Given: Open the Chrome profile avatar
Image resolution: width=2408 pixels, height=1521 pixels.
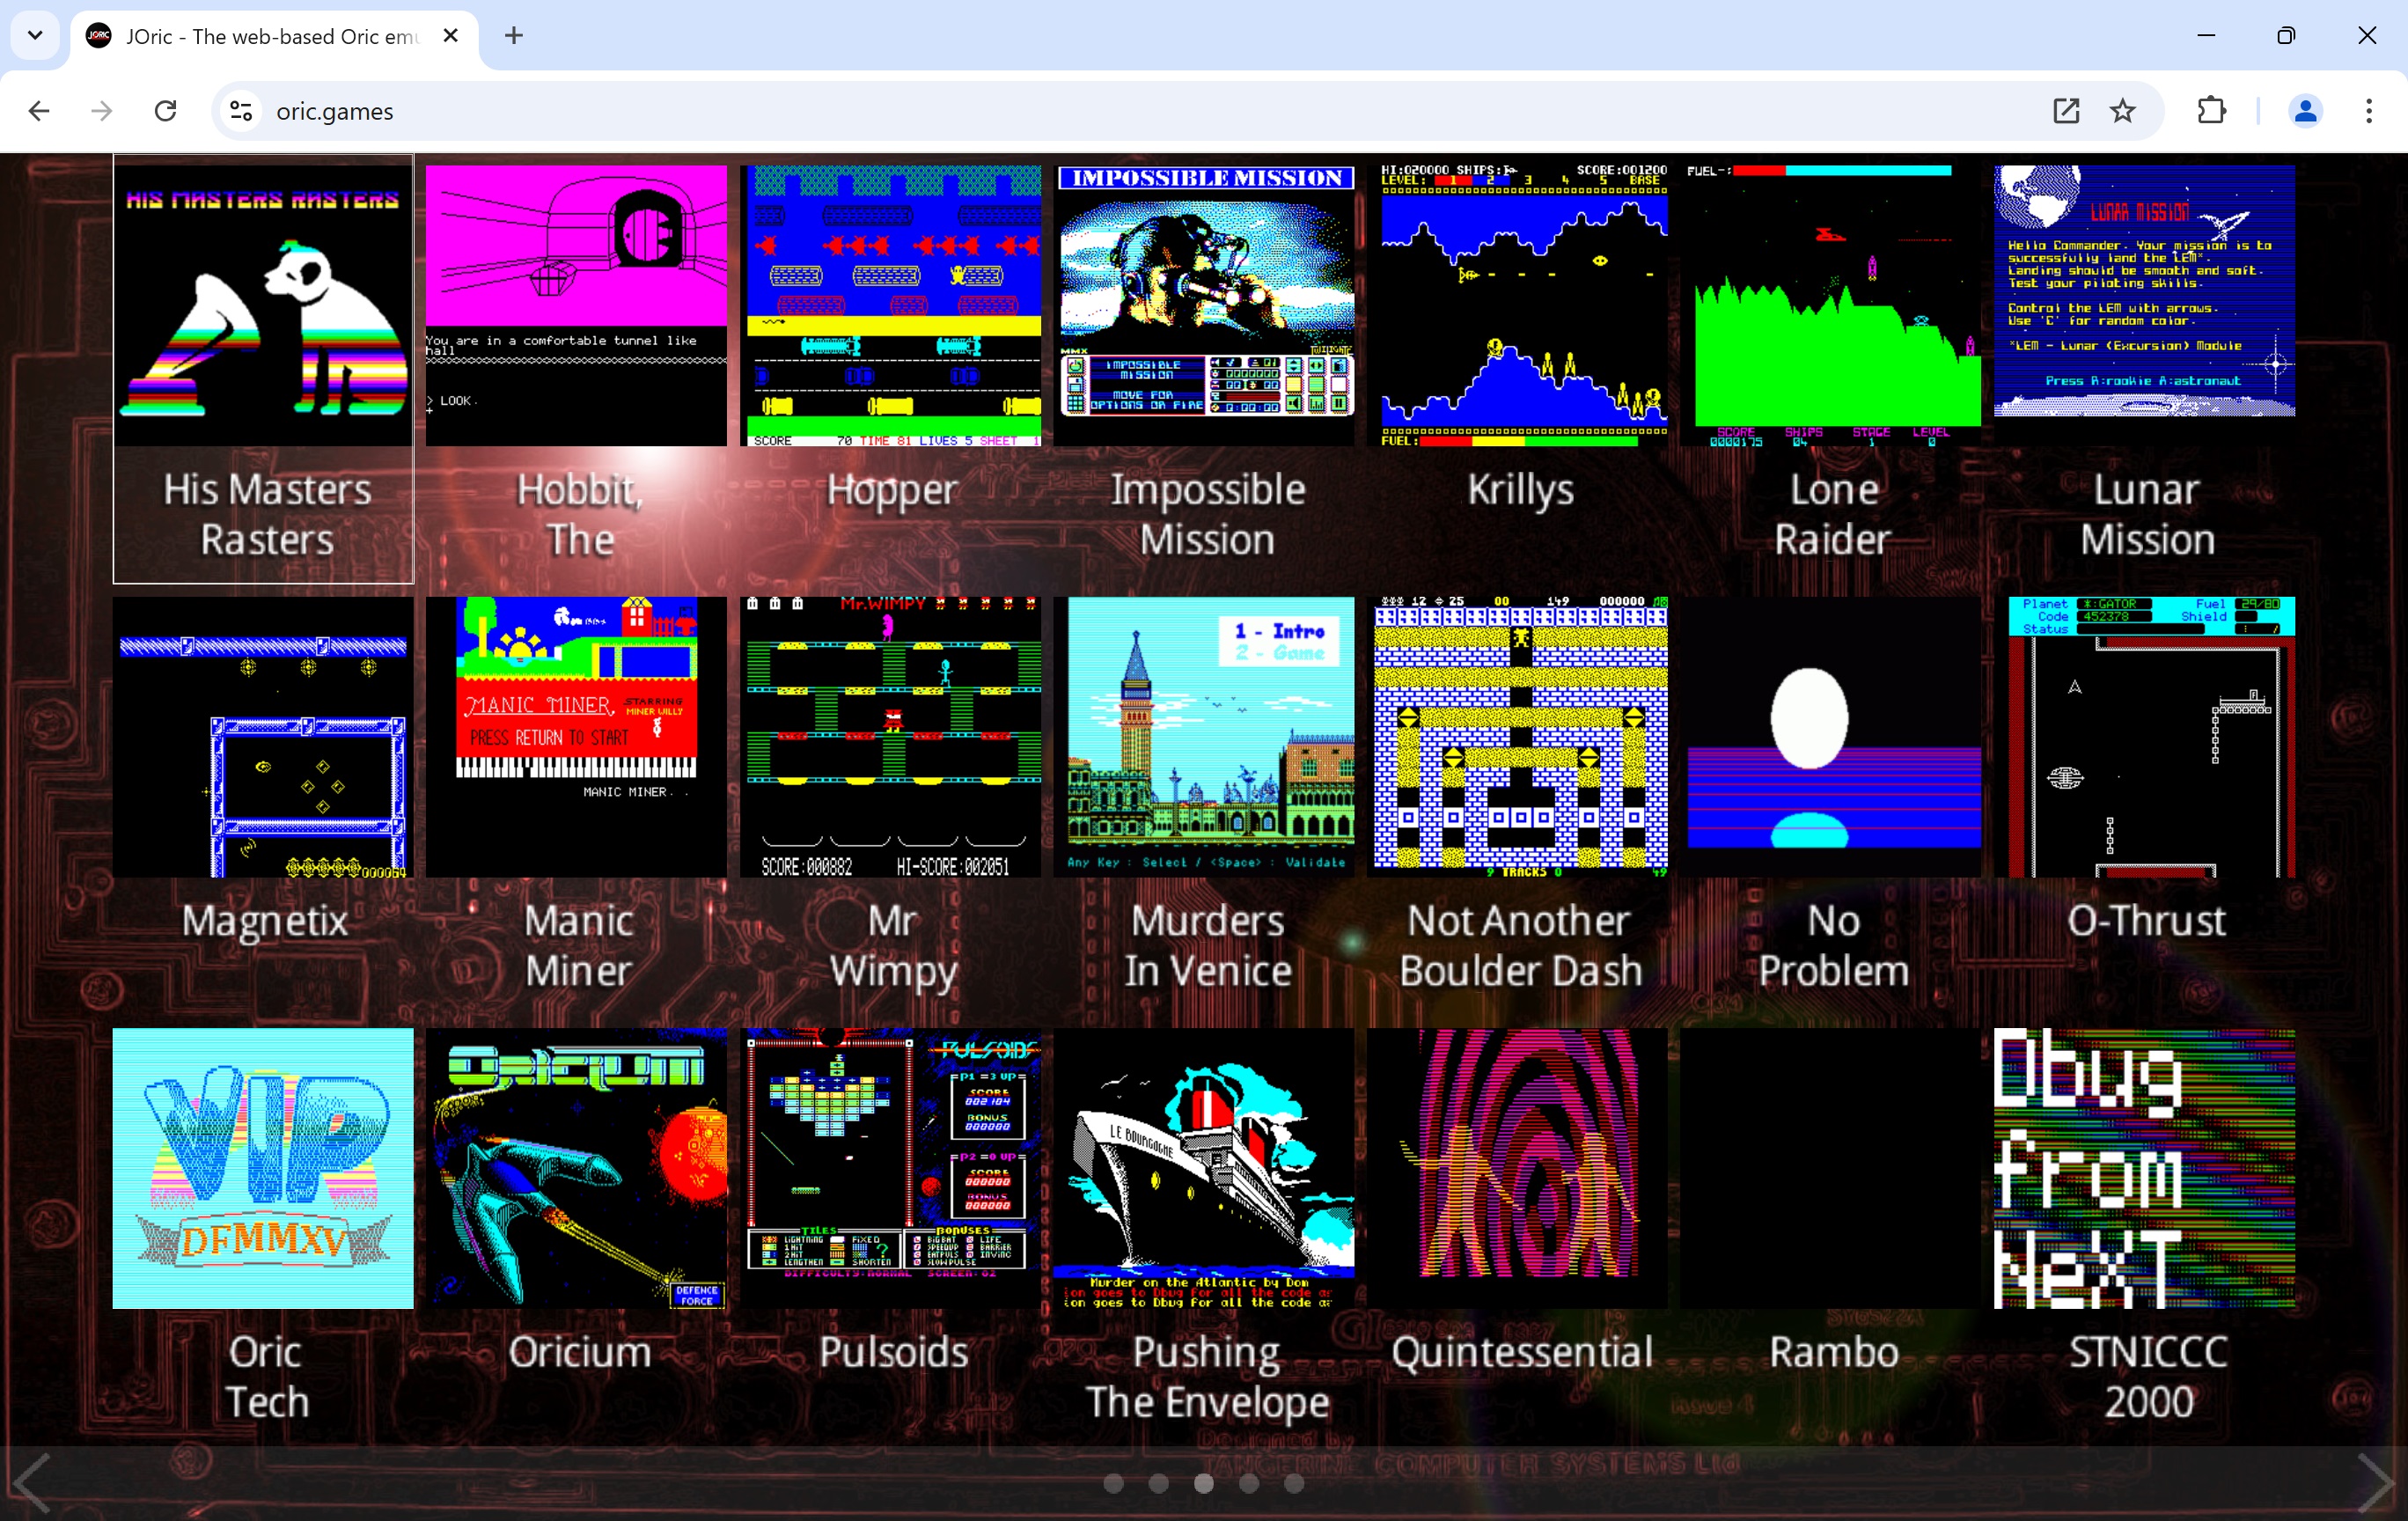Looking at the screenshot, I should [2305, 111].
